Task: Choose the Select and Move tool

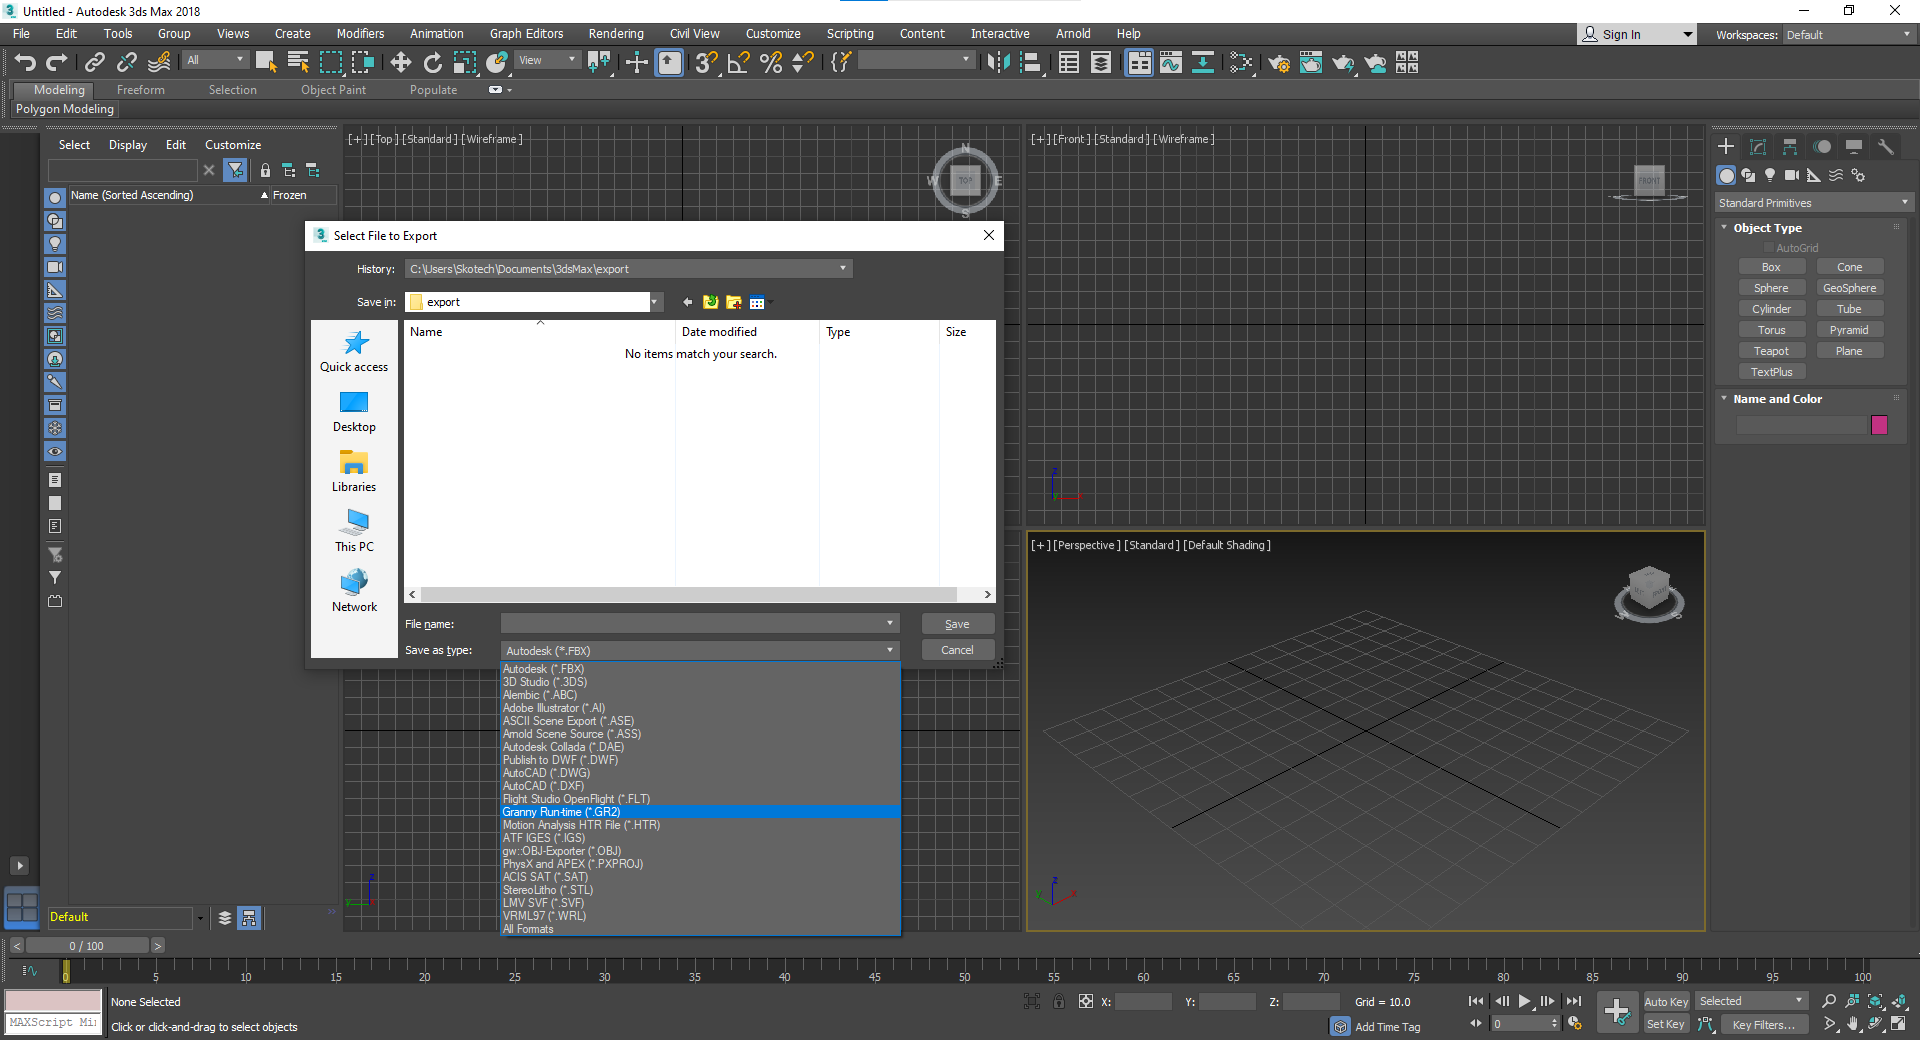Action: click(x=401, y=63)
